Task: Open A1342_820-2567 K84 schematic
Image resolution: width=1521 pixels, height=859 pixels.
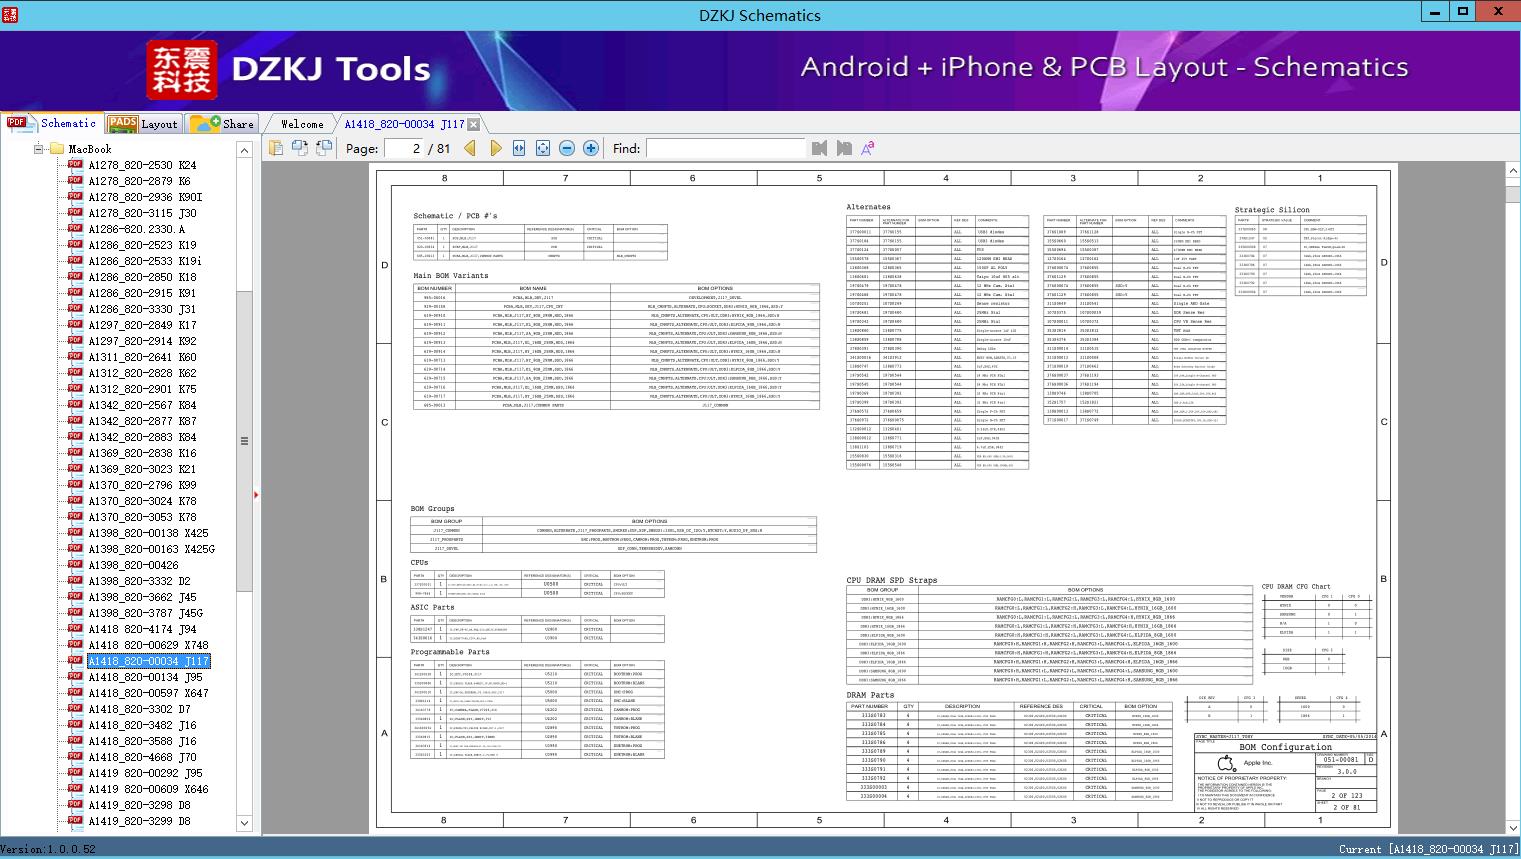Action: pos(142,405)
